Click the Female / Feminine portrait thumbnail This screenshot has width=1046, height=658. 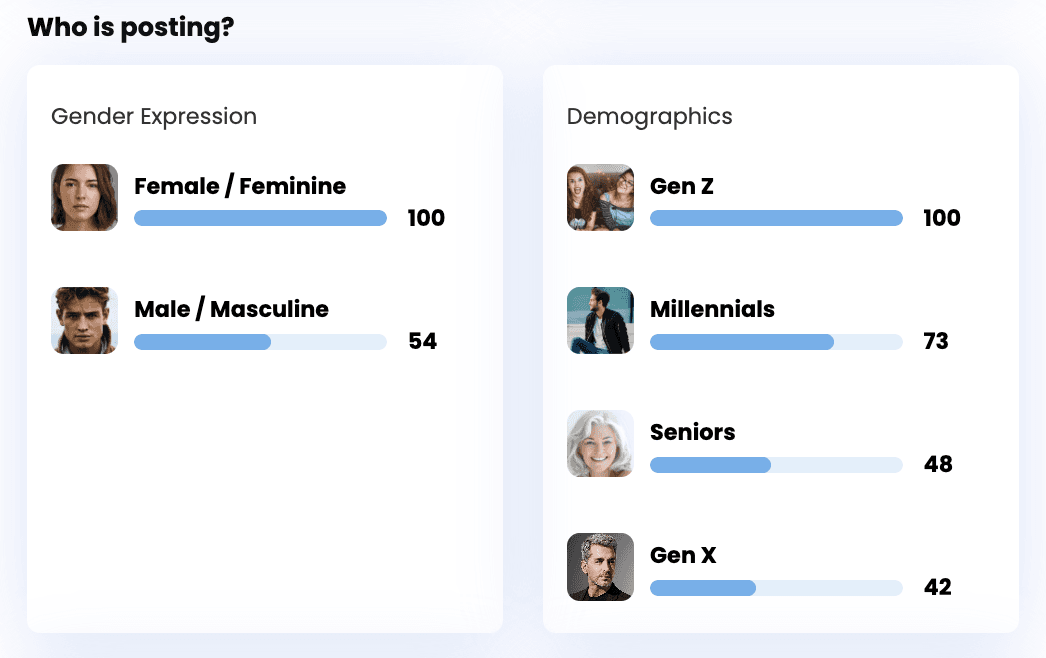click(x=84, y=198)
